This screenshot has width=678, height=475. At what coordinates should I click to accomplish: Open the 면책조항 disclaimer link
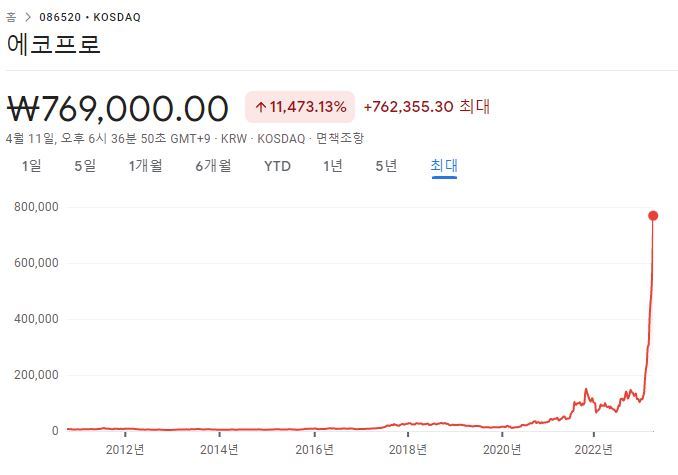click(340, 138)
